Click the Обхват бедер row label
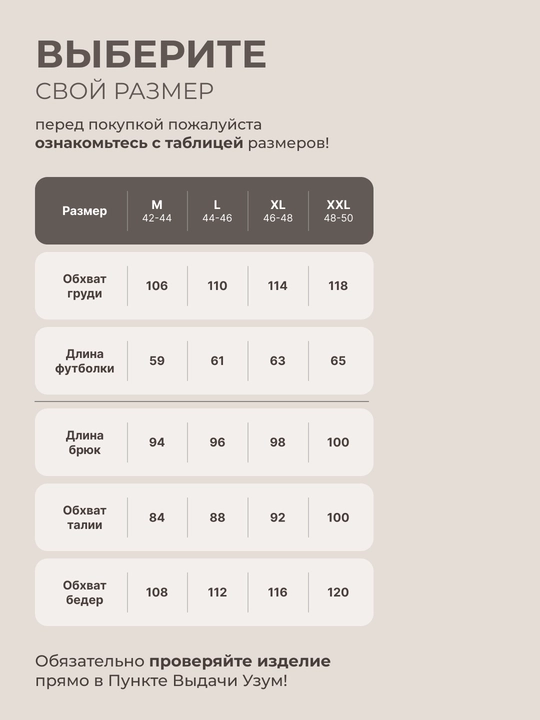The image size is (540, 720). [84, 592]
